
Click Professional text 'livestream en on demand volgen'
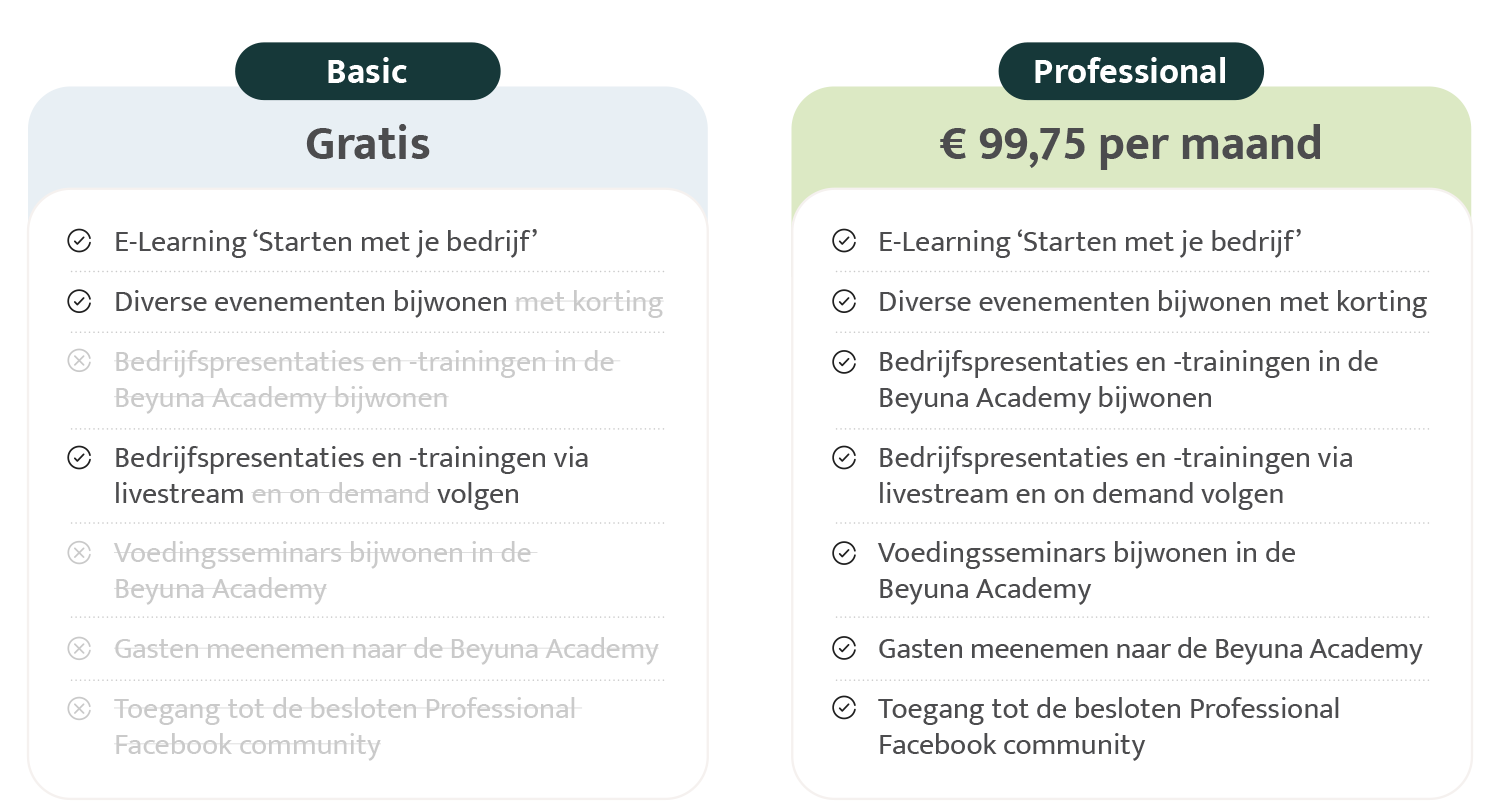pyautogui.click(x=1080, y=494)
